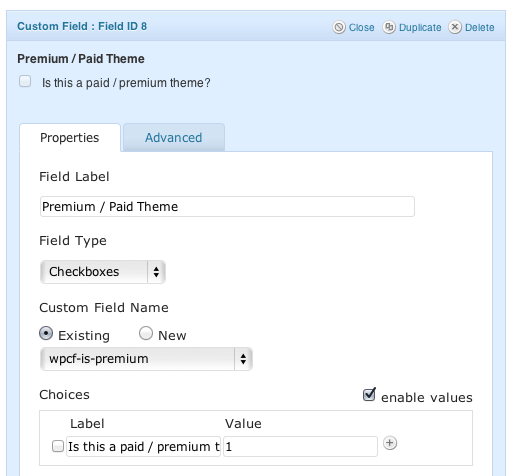Select the New custom field radio button

pyautogui.click(x=146, y=333)
